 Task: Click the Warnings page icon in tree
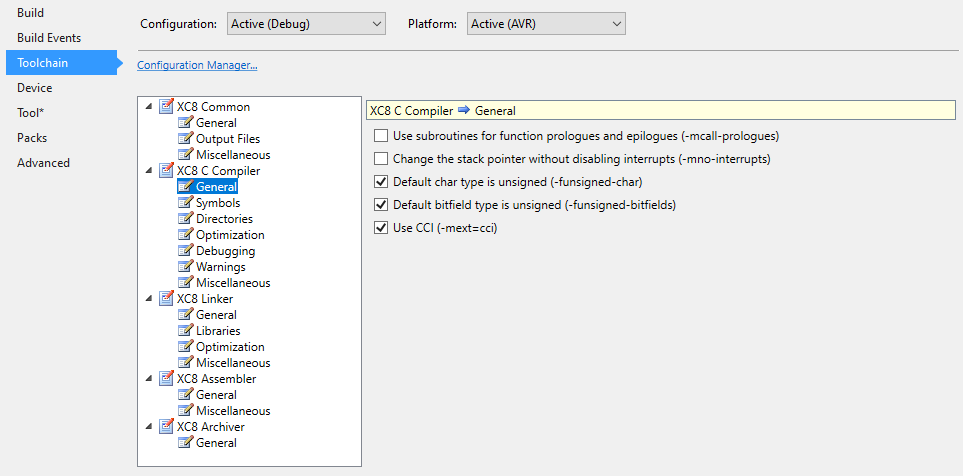tap(185, 267)
